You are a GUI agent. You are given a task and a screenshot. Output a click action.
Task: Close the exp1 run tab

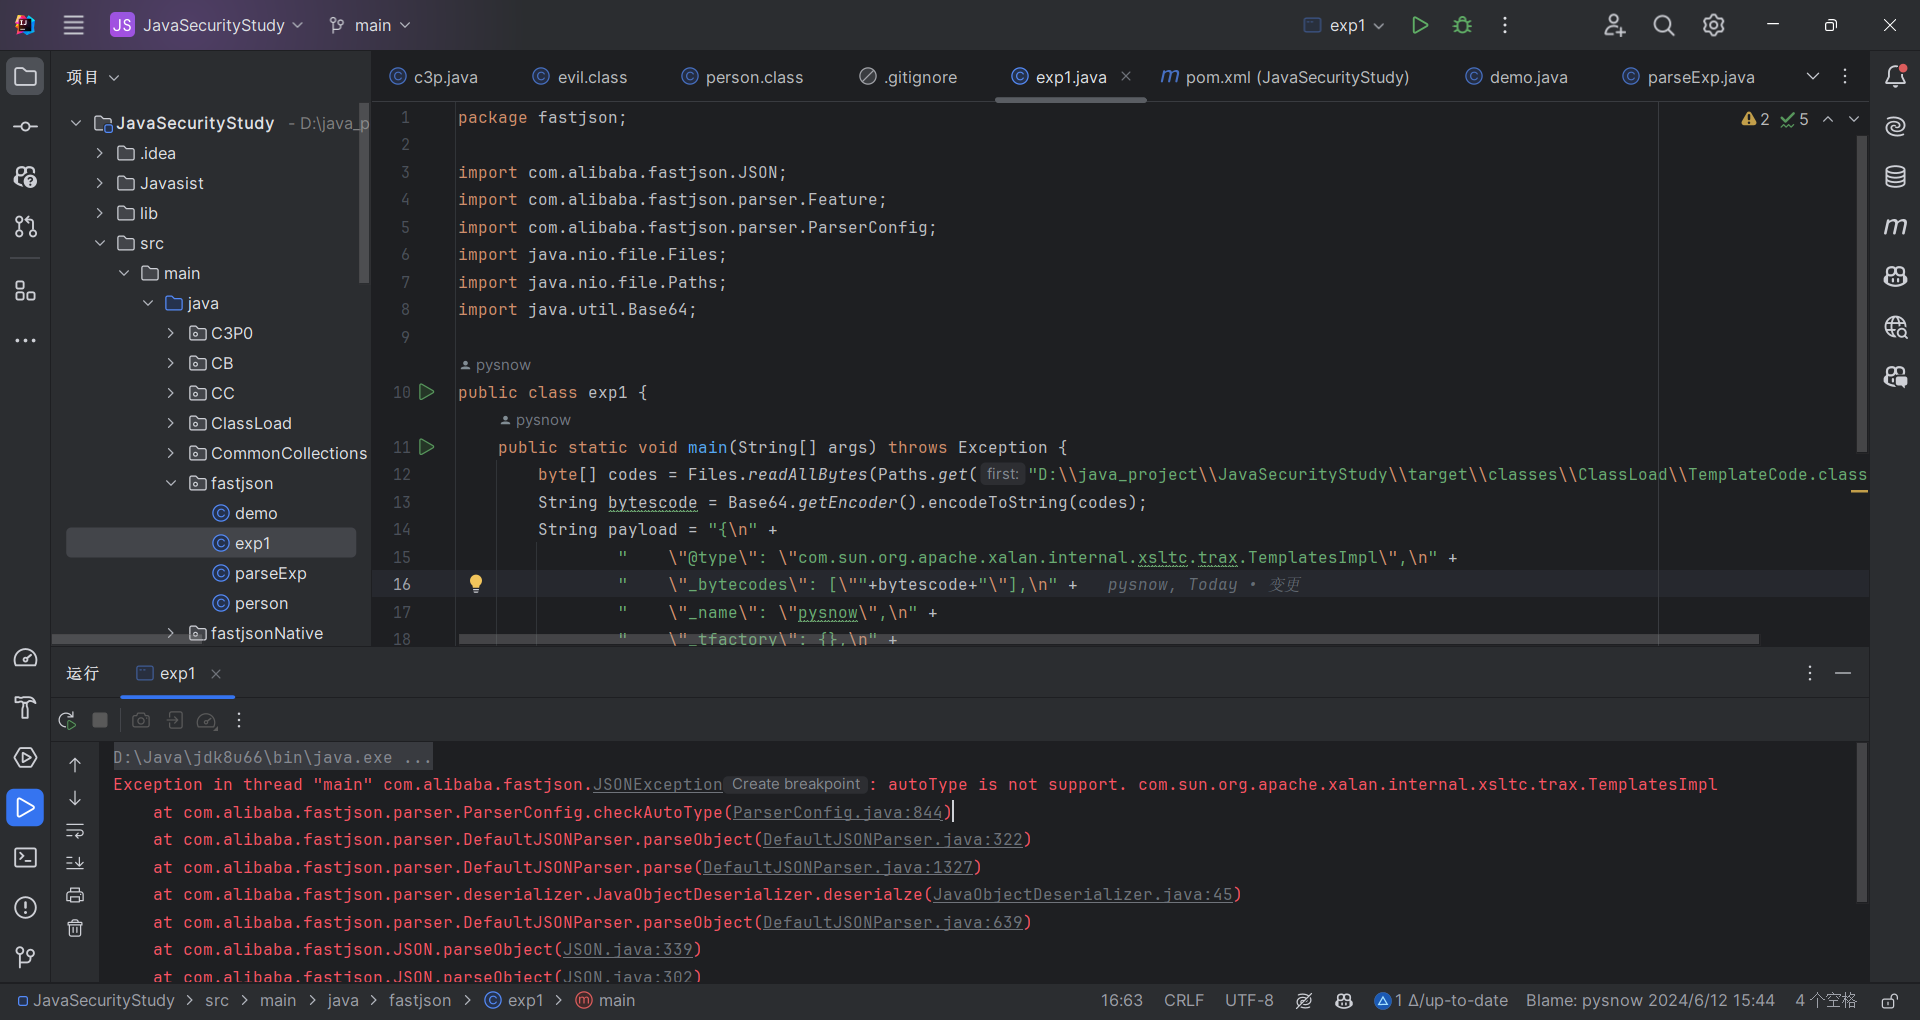216,674
